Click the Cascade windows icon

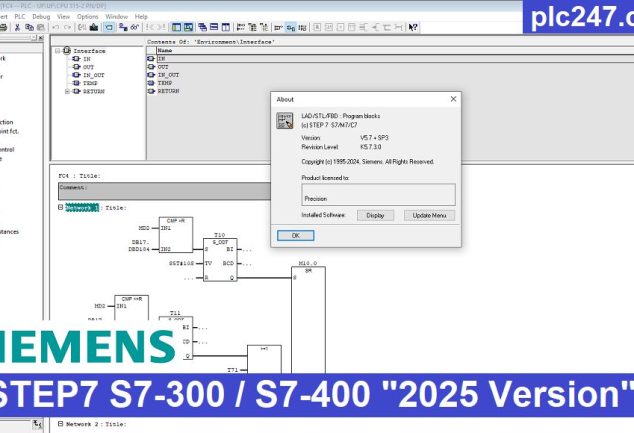203,27
